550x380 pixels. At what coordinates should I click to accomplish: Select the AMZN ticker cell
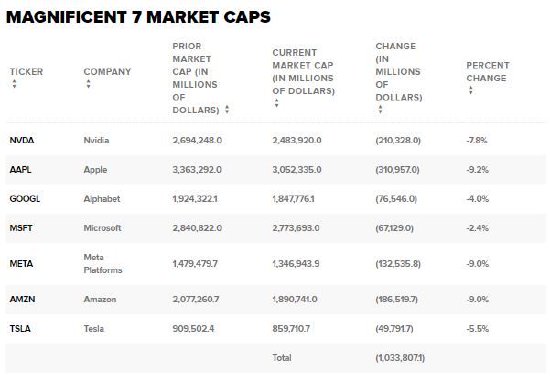(22, 299)
